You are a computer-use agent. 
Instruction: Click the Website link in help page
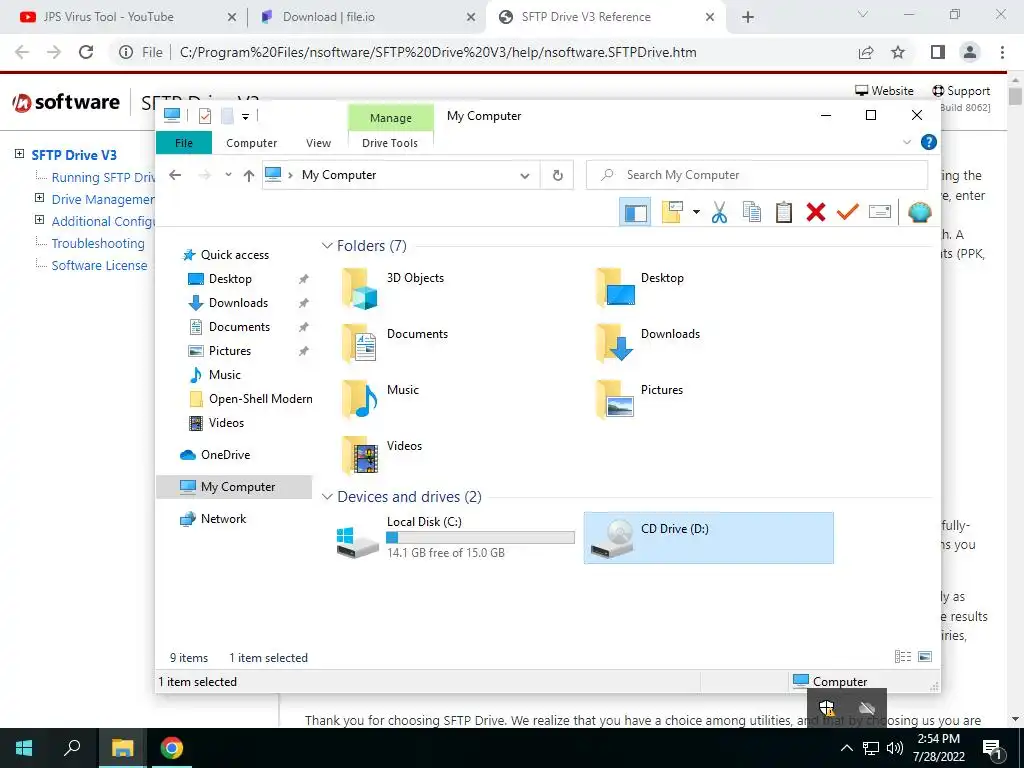[884, 91]
